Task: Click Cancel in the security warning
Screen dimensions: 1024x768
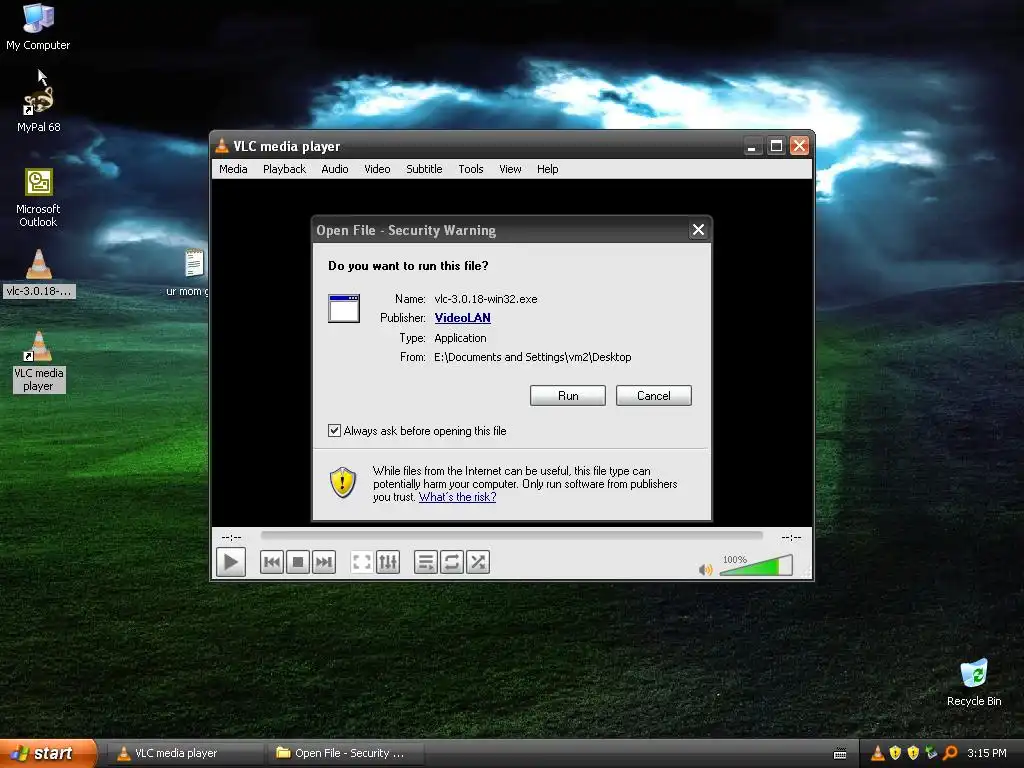Action: (653, 396)
